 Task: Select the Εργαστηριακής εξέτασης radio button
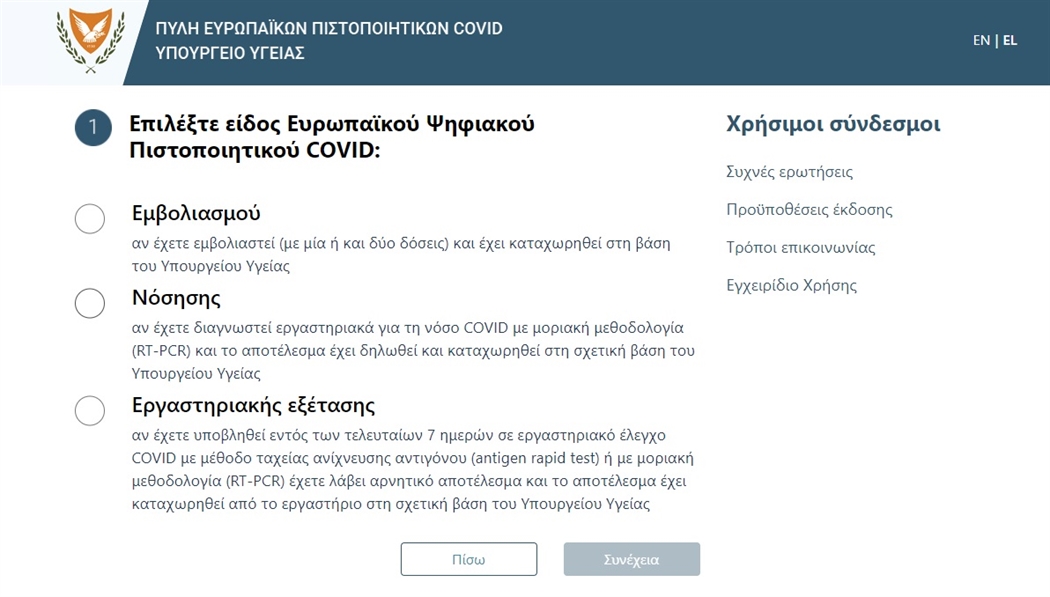pyautogui.click(x=90, y=410)
